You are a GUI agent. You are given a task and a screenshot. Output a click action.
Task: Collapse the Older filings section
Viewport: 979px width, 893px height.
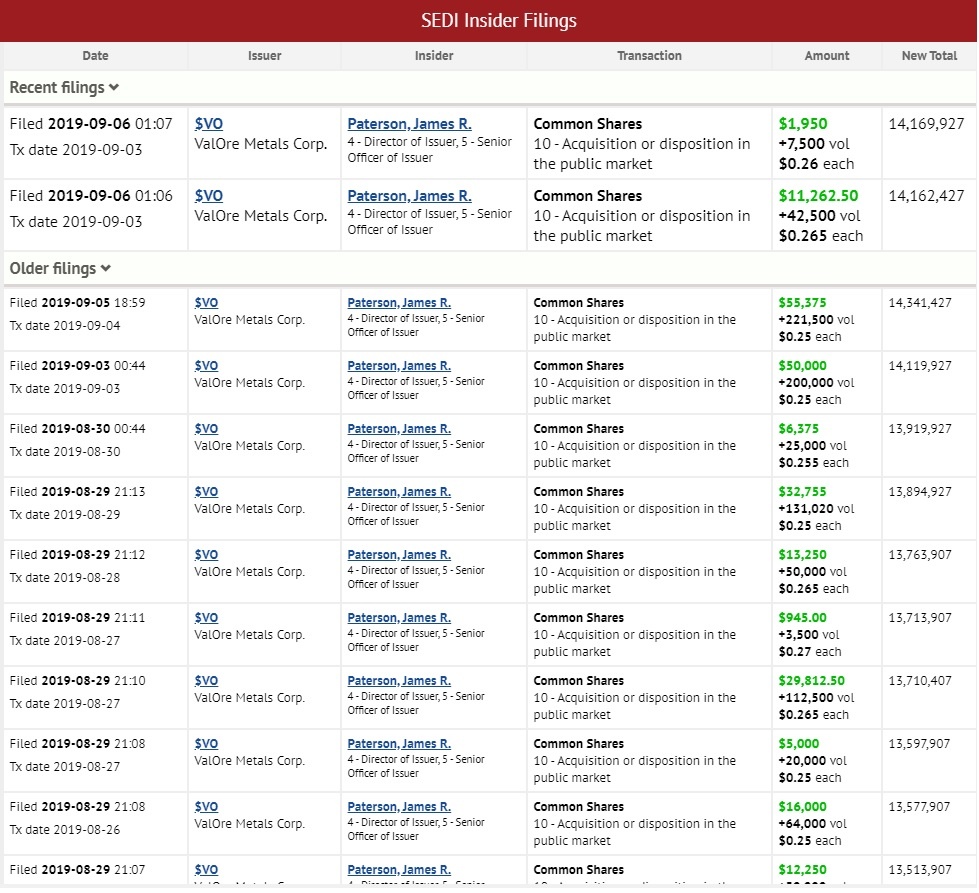click(x=60, y=269)
